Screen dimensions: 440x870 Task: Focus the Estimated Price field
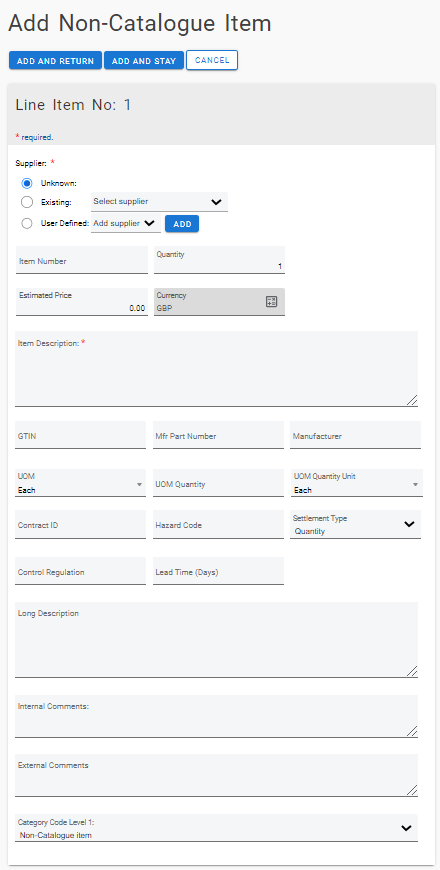tap(82, 302)
